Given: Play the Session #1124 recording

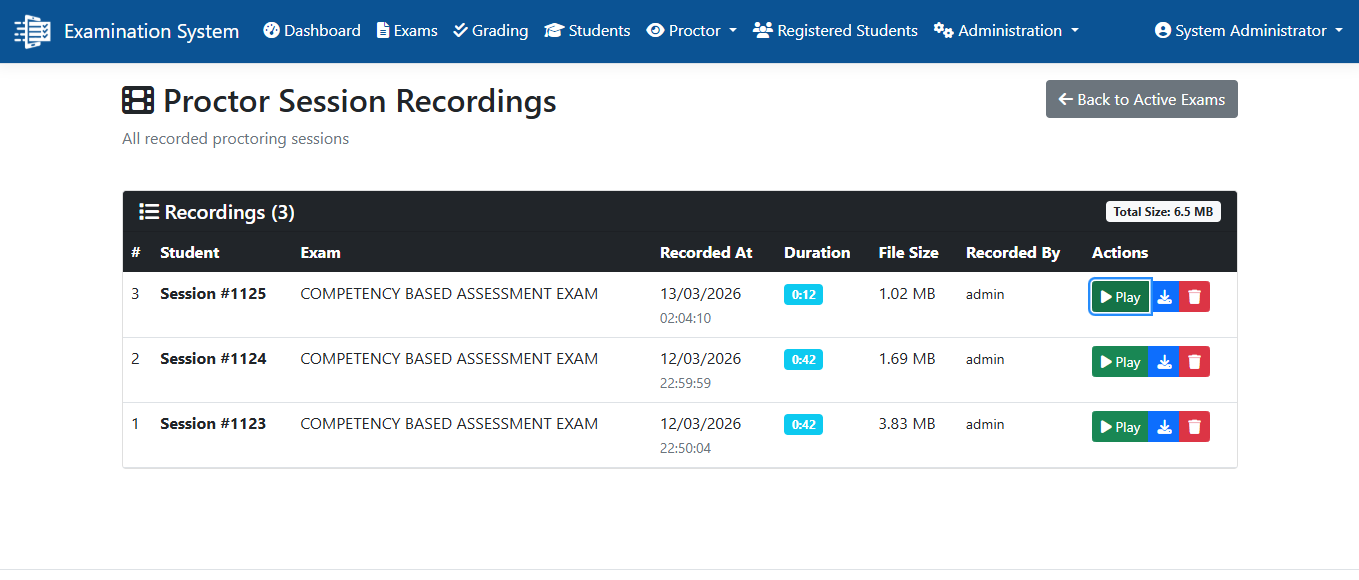Looking at the screenshot, I should point(1120,362).
